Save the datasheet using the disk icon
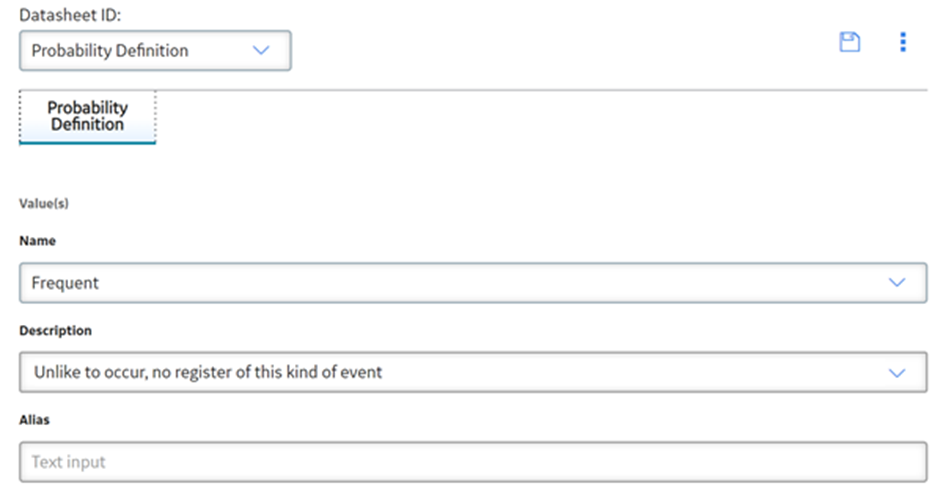 (x=849, y=42)
